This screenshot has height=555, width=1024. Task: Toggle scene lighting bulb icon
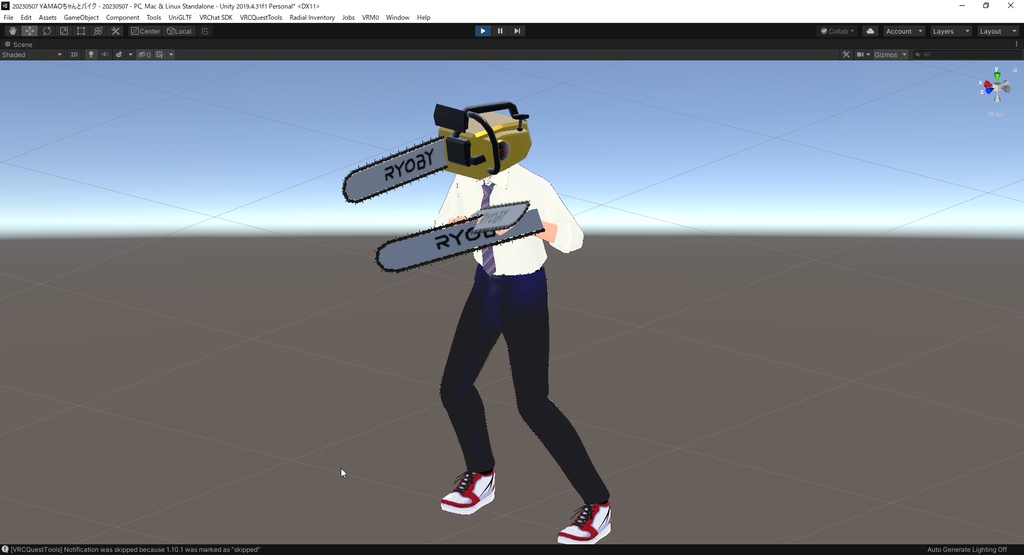point(91,55)
